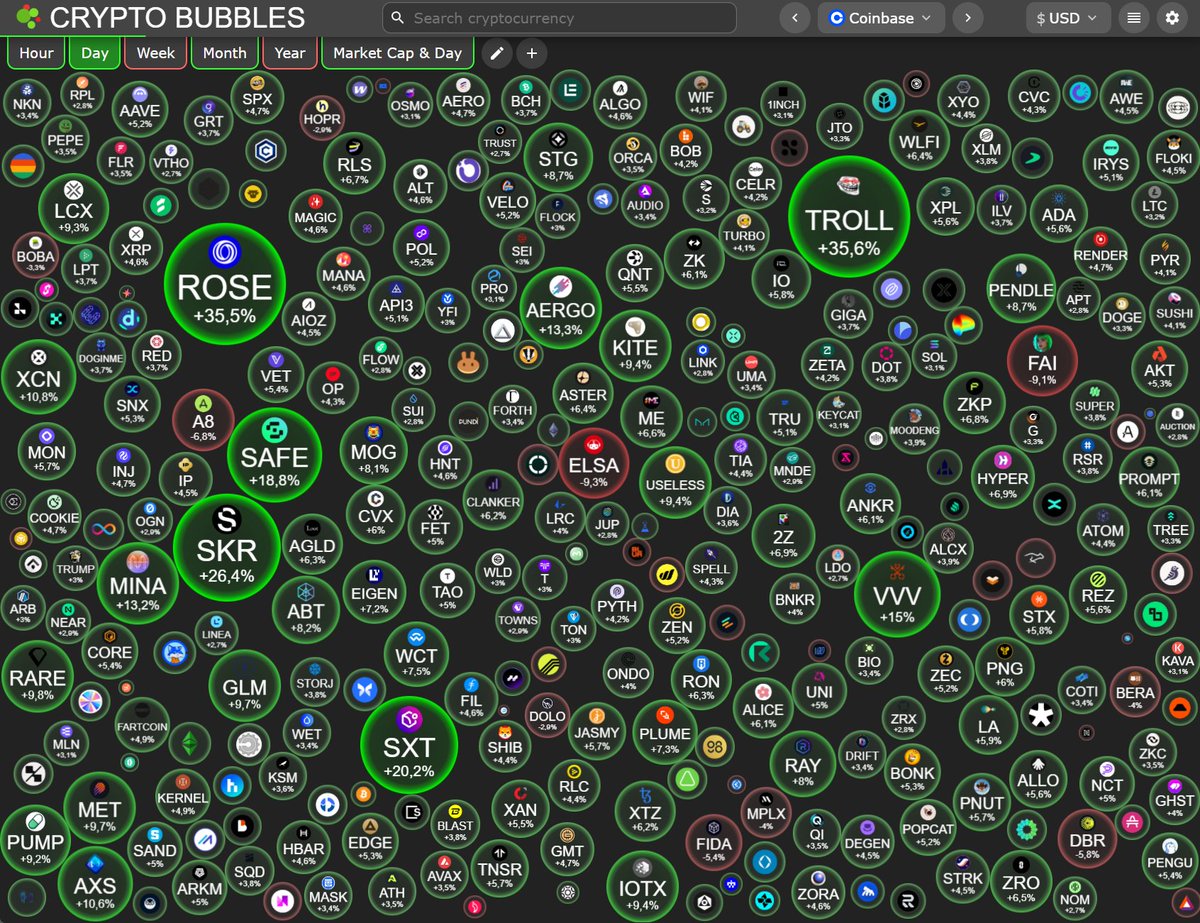Select the red FIDA -5,4% bubble
The width and height of the screenshot is (1200, 923).
click(714, 843)
